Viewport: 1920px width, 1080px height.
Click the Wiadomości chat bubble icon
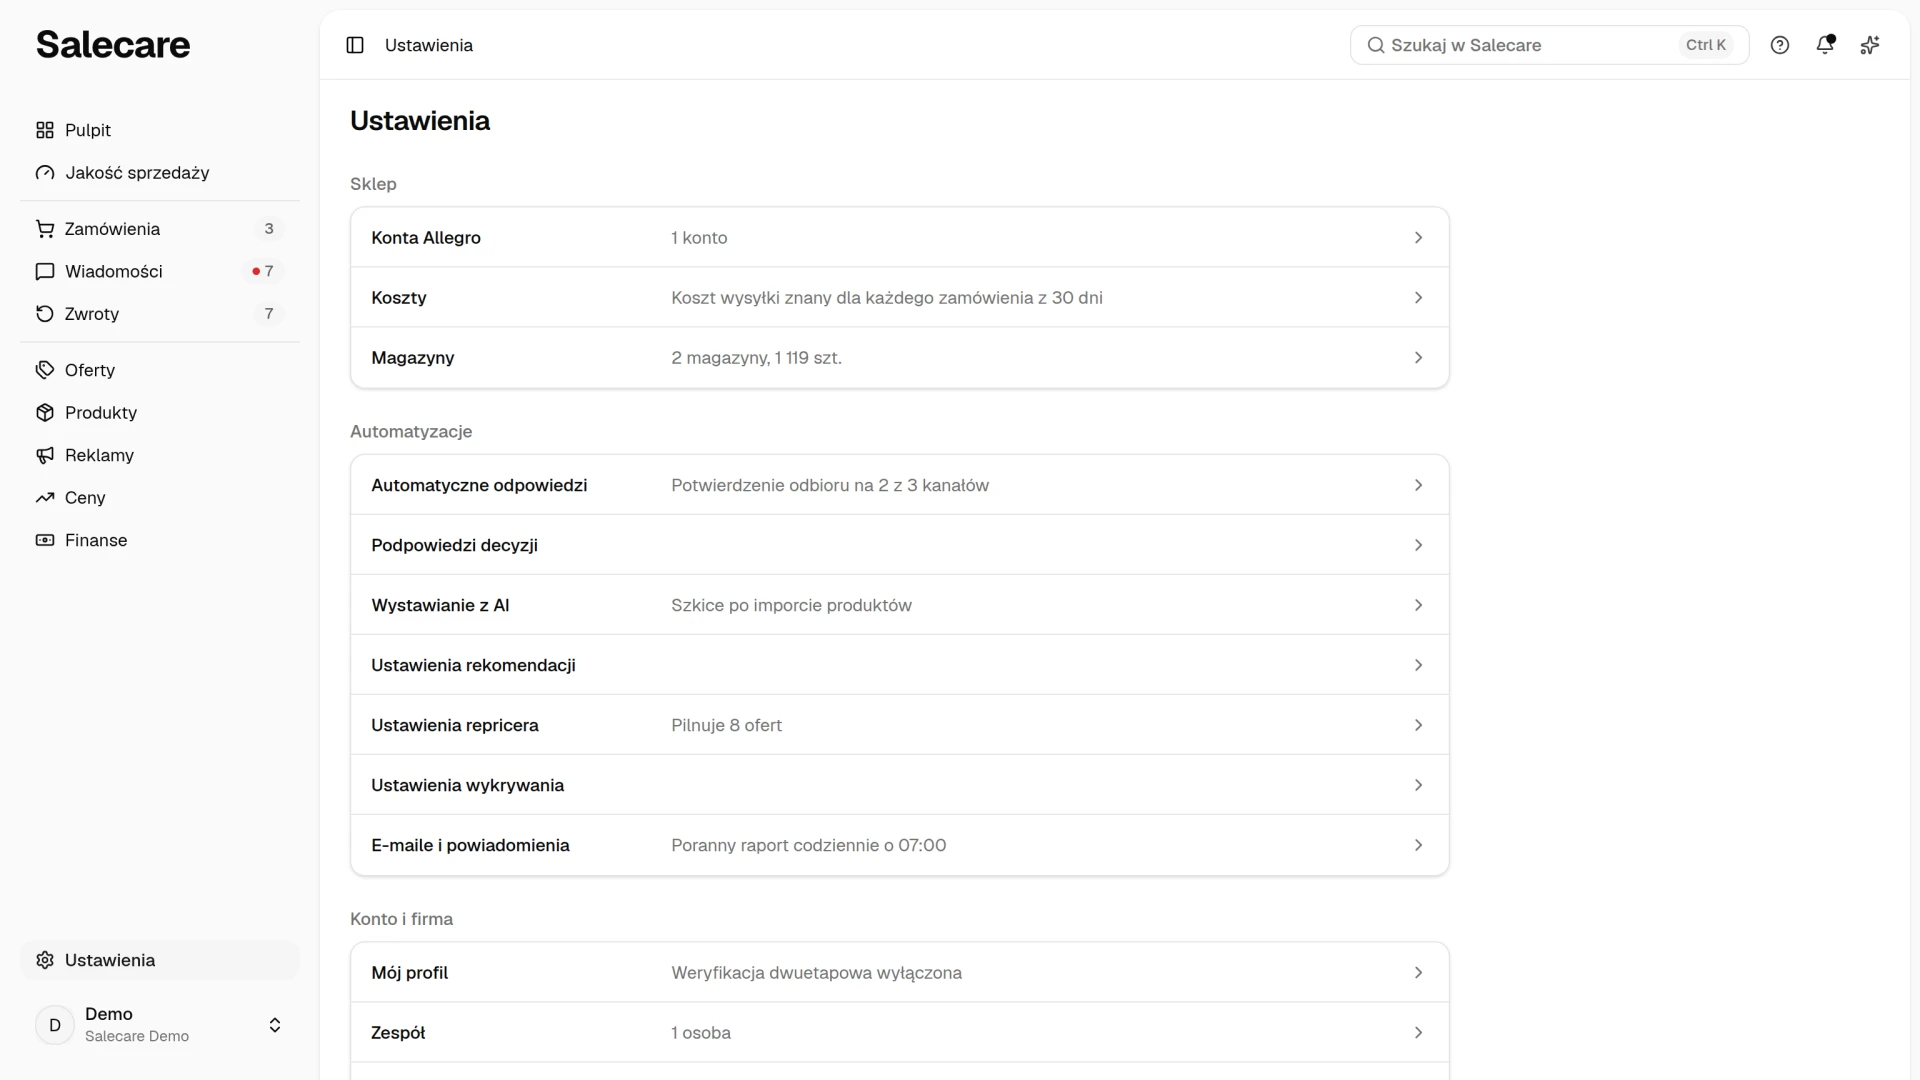coord(45,271)
